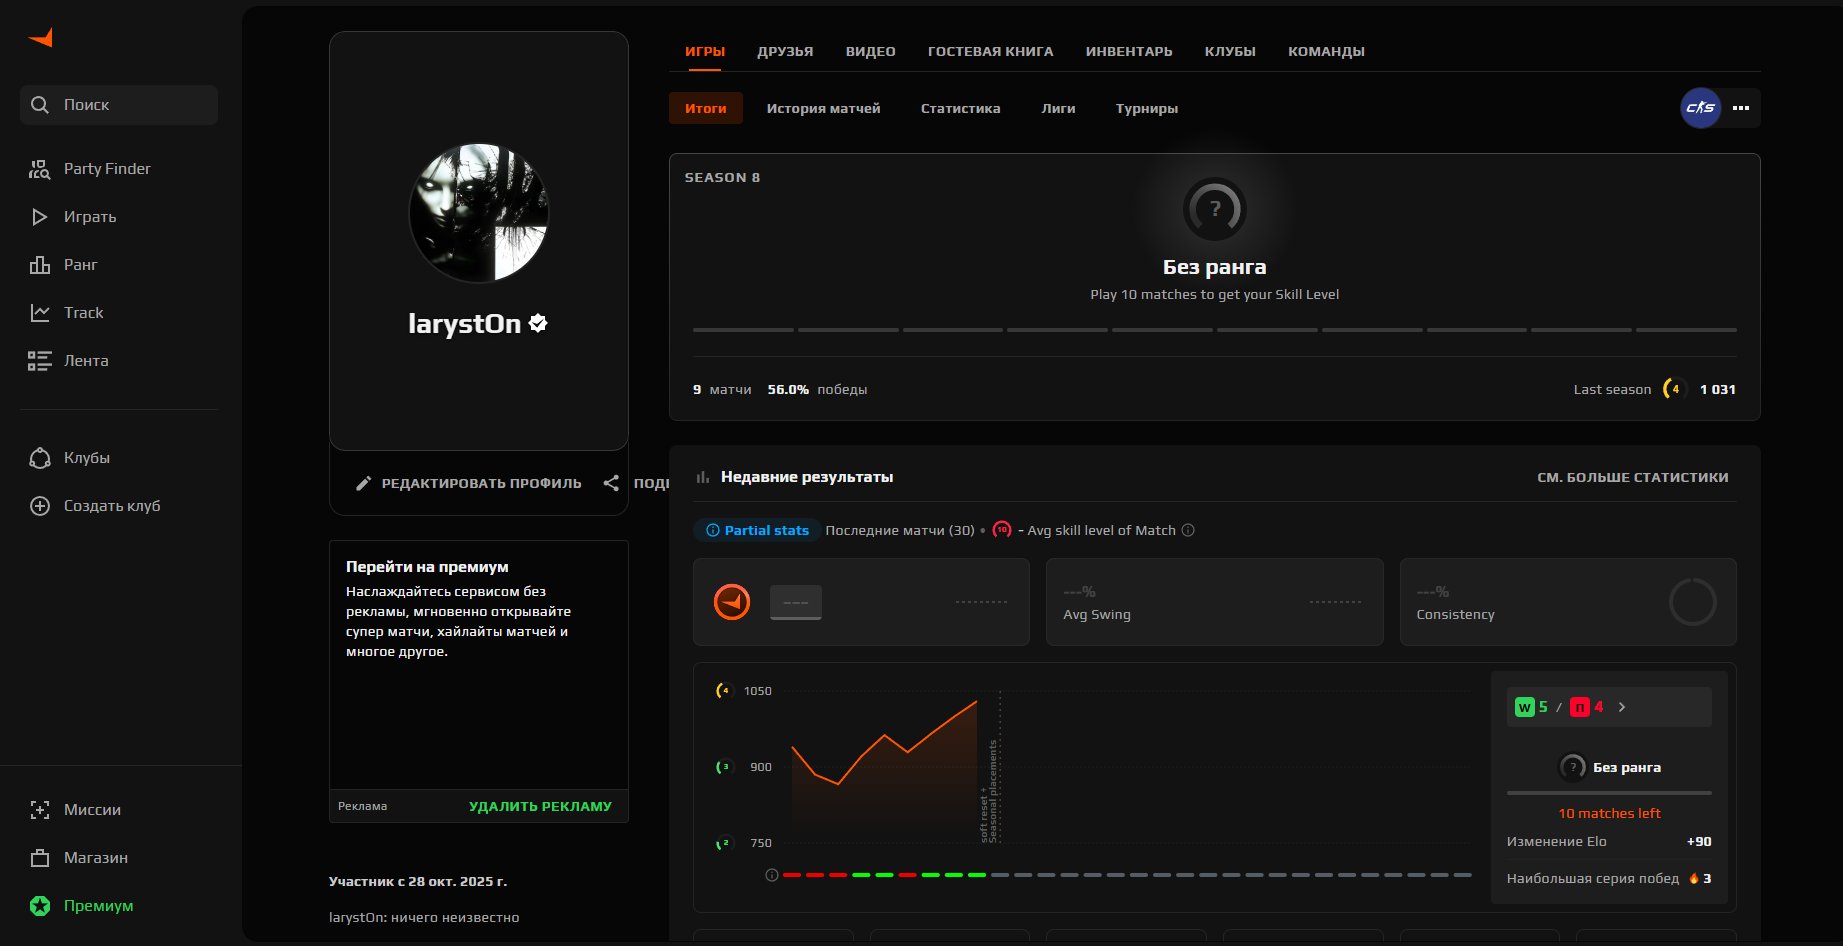Click the share icon under the profile card
The image size is (1843, 946).
[611, 483]
